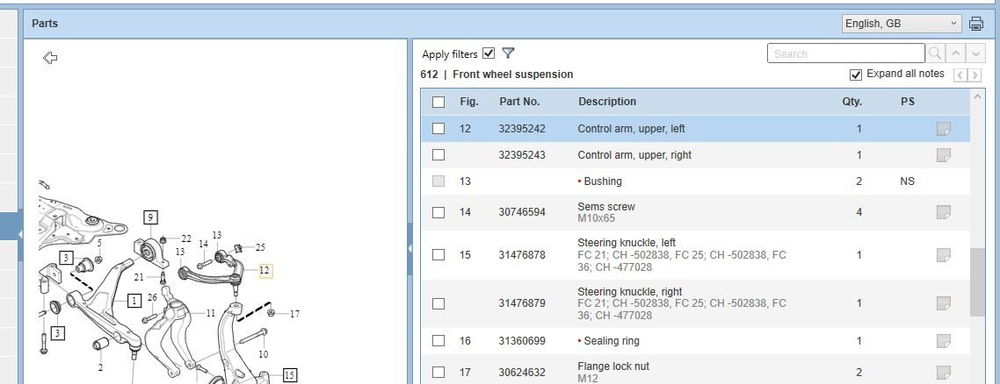Jump to previous search result arrow
The width and height of the screenshot is (1000, 384).
[955, 54]
